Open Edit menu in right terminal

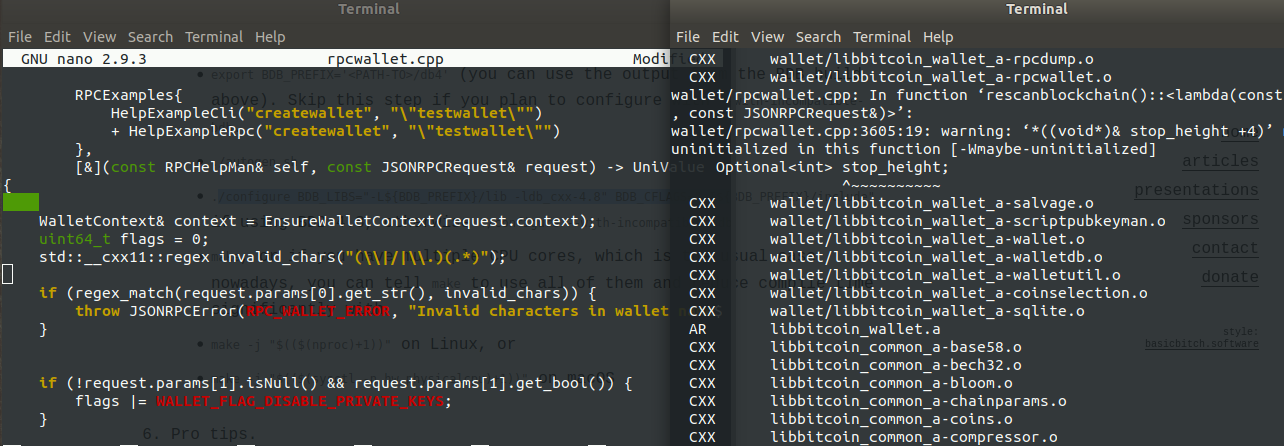725,37
